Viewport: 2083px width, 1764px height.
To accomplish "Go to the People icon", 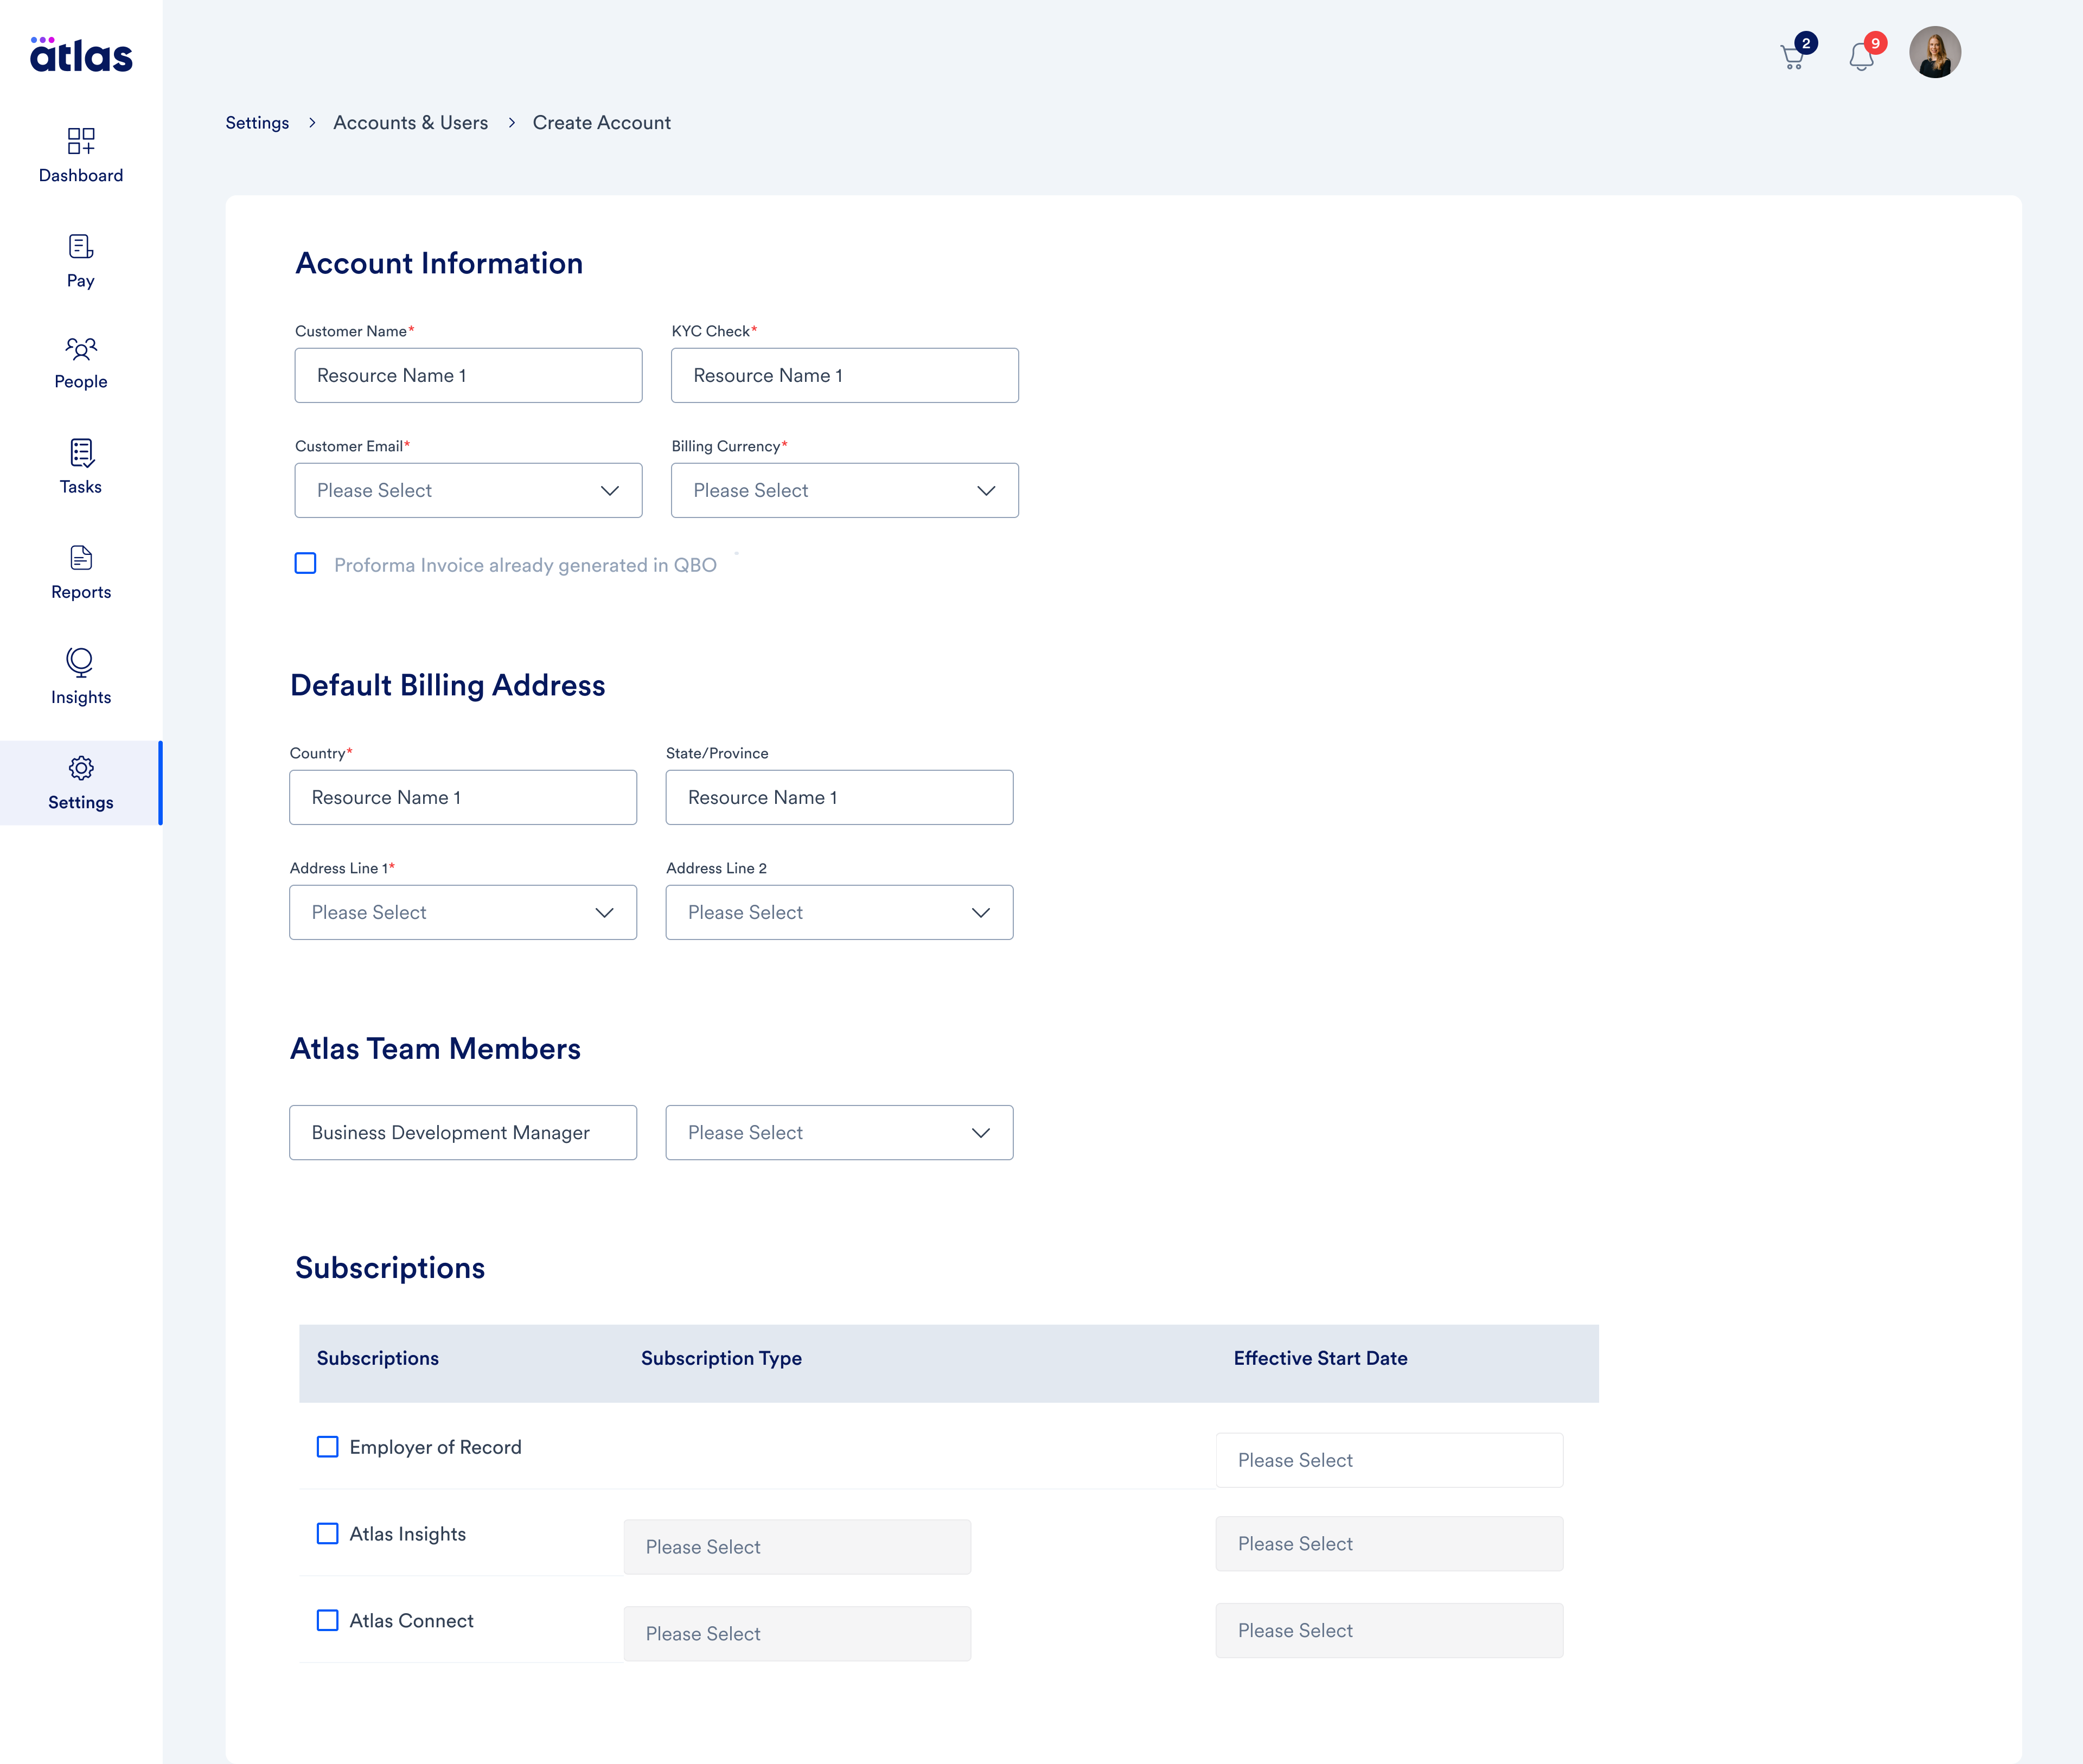I will 81,348.
